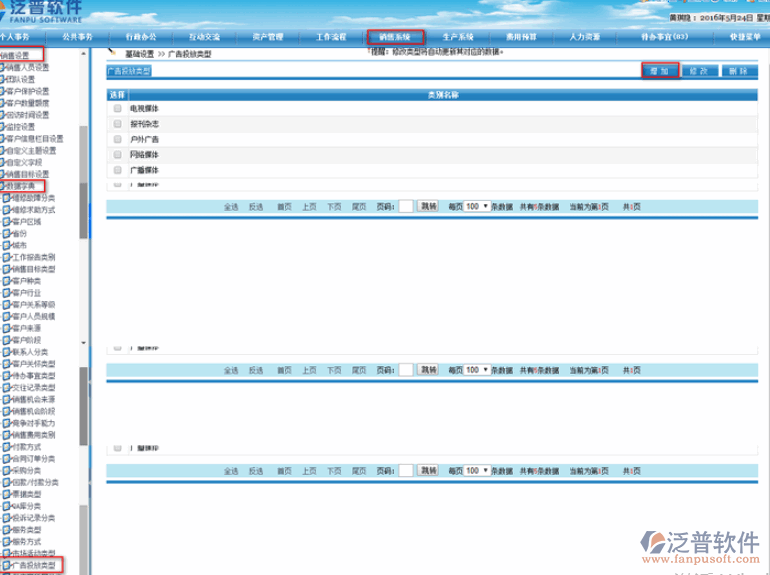
Task: Click the 页码 page number input field
Action: click(405, 206)
